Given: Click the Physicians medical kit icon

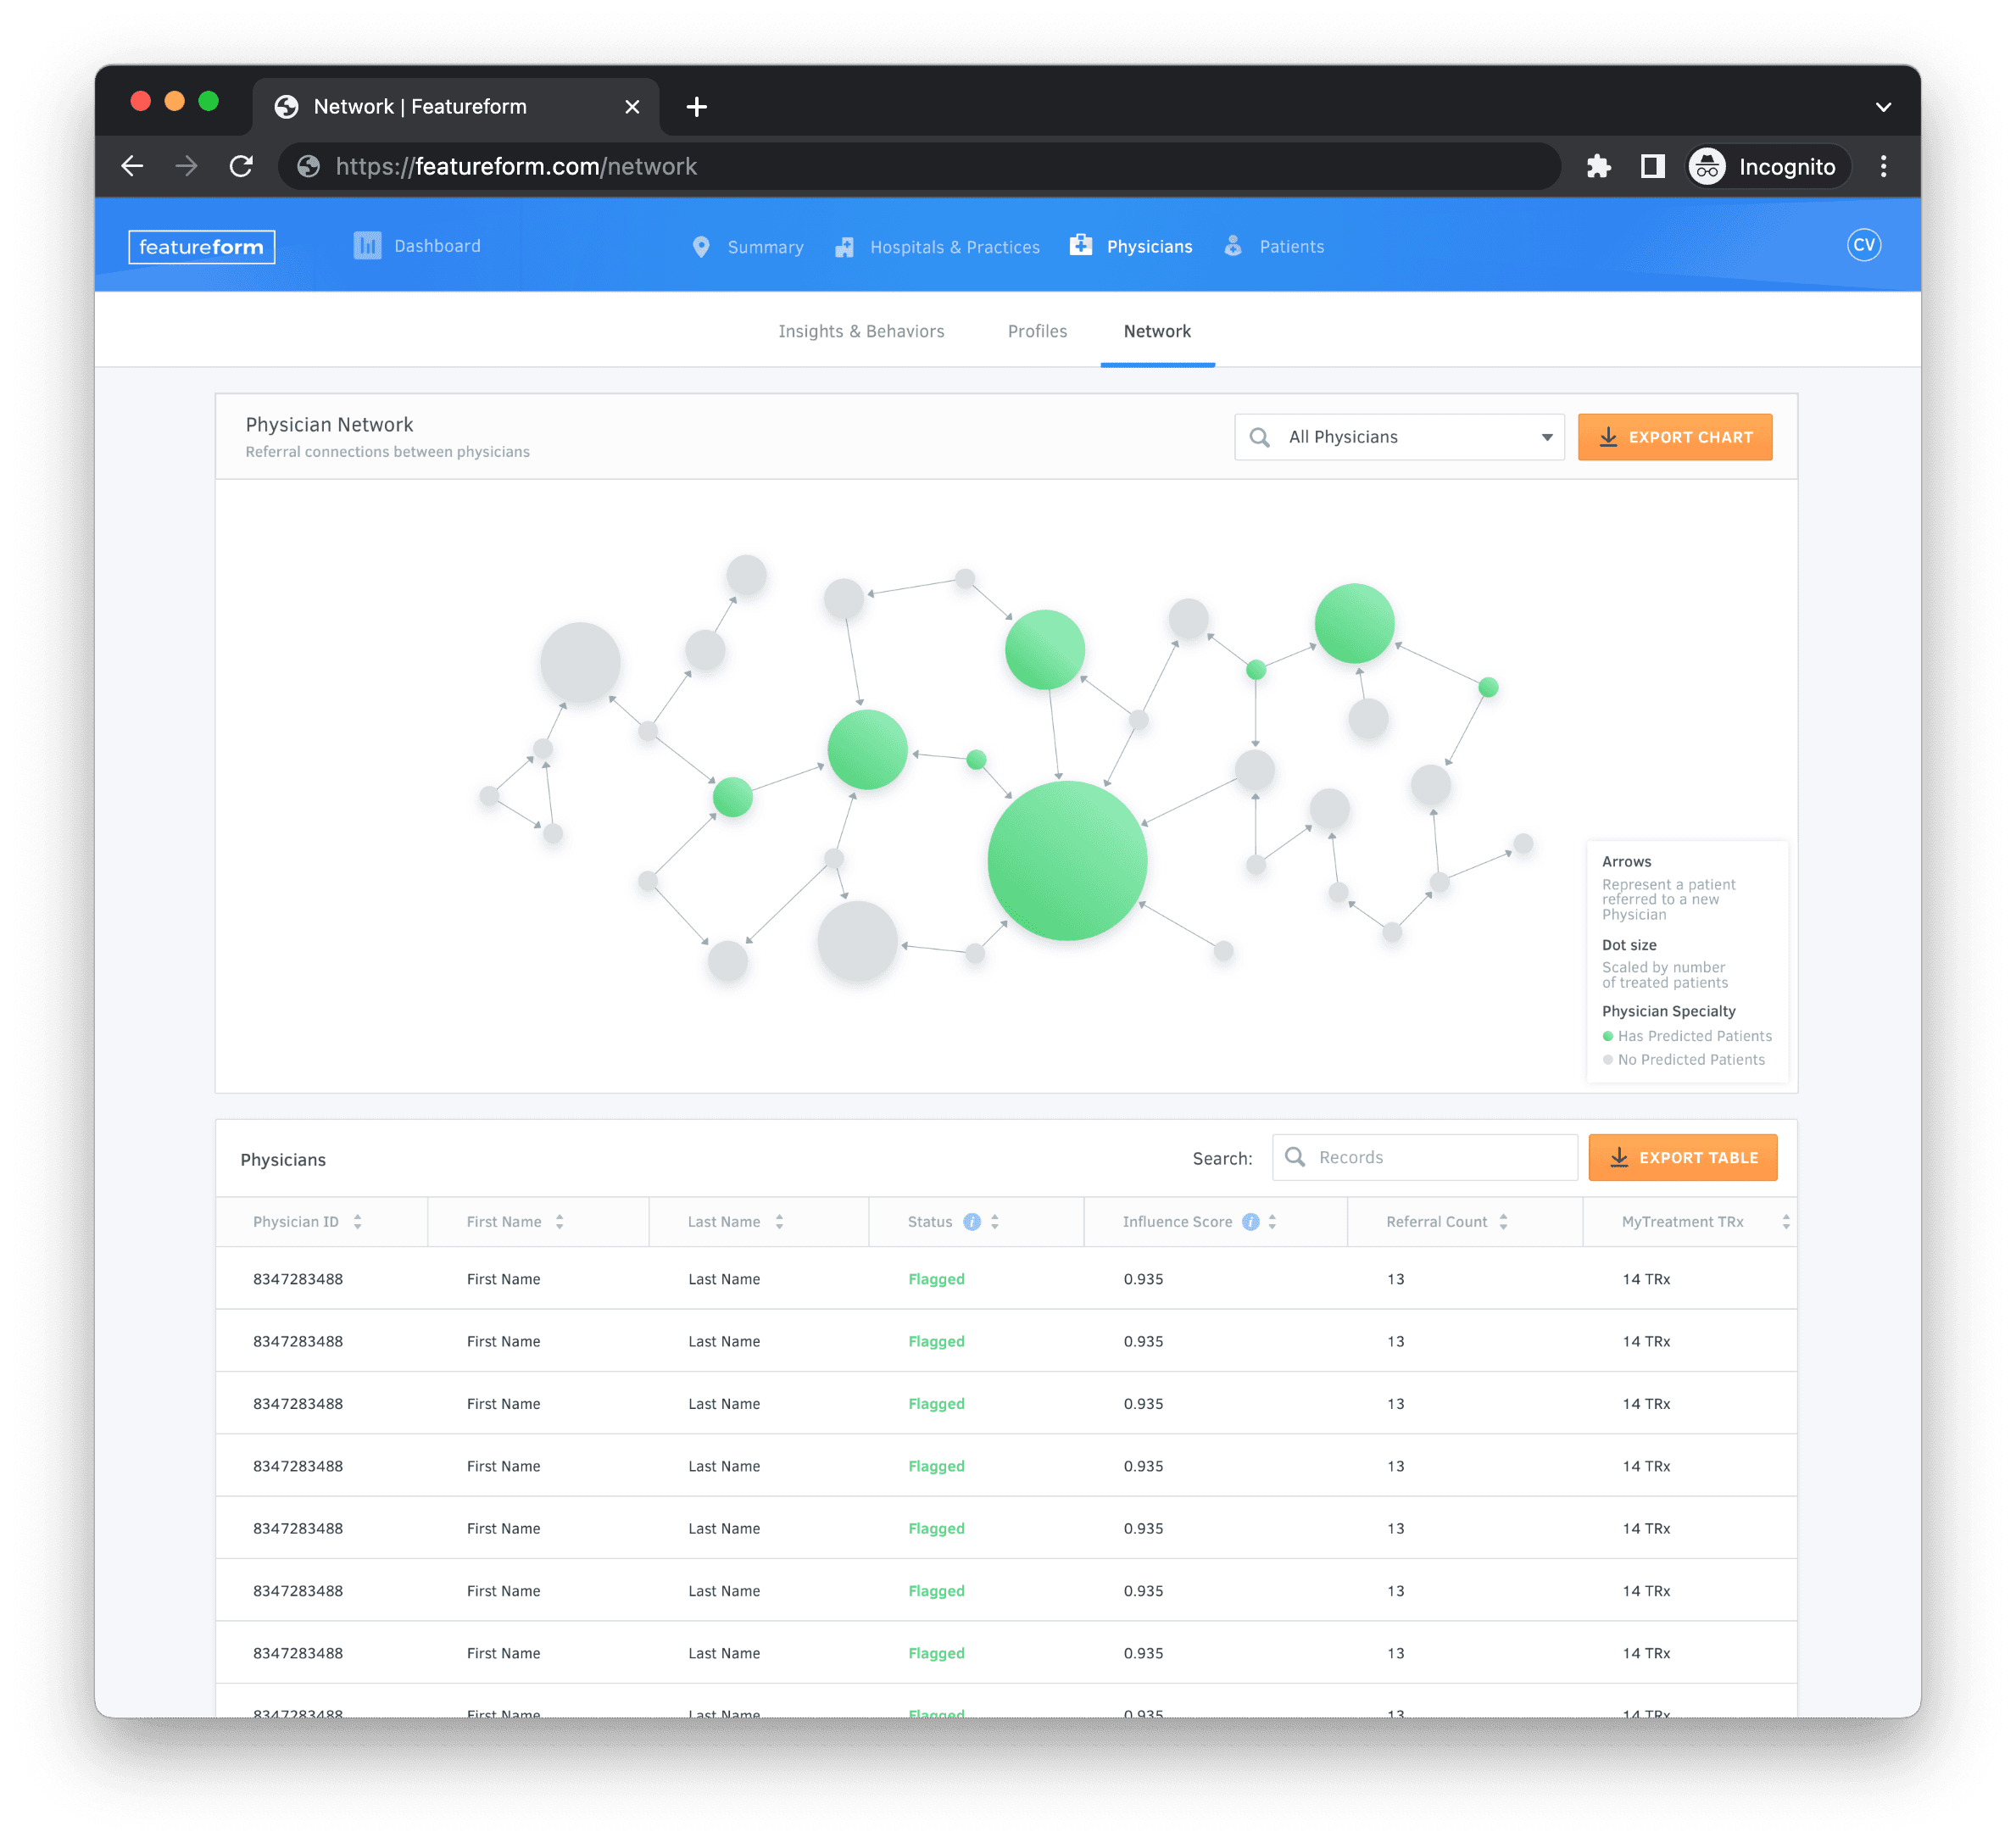Looking at the screenshot, I should point(1081,245).
